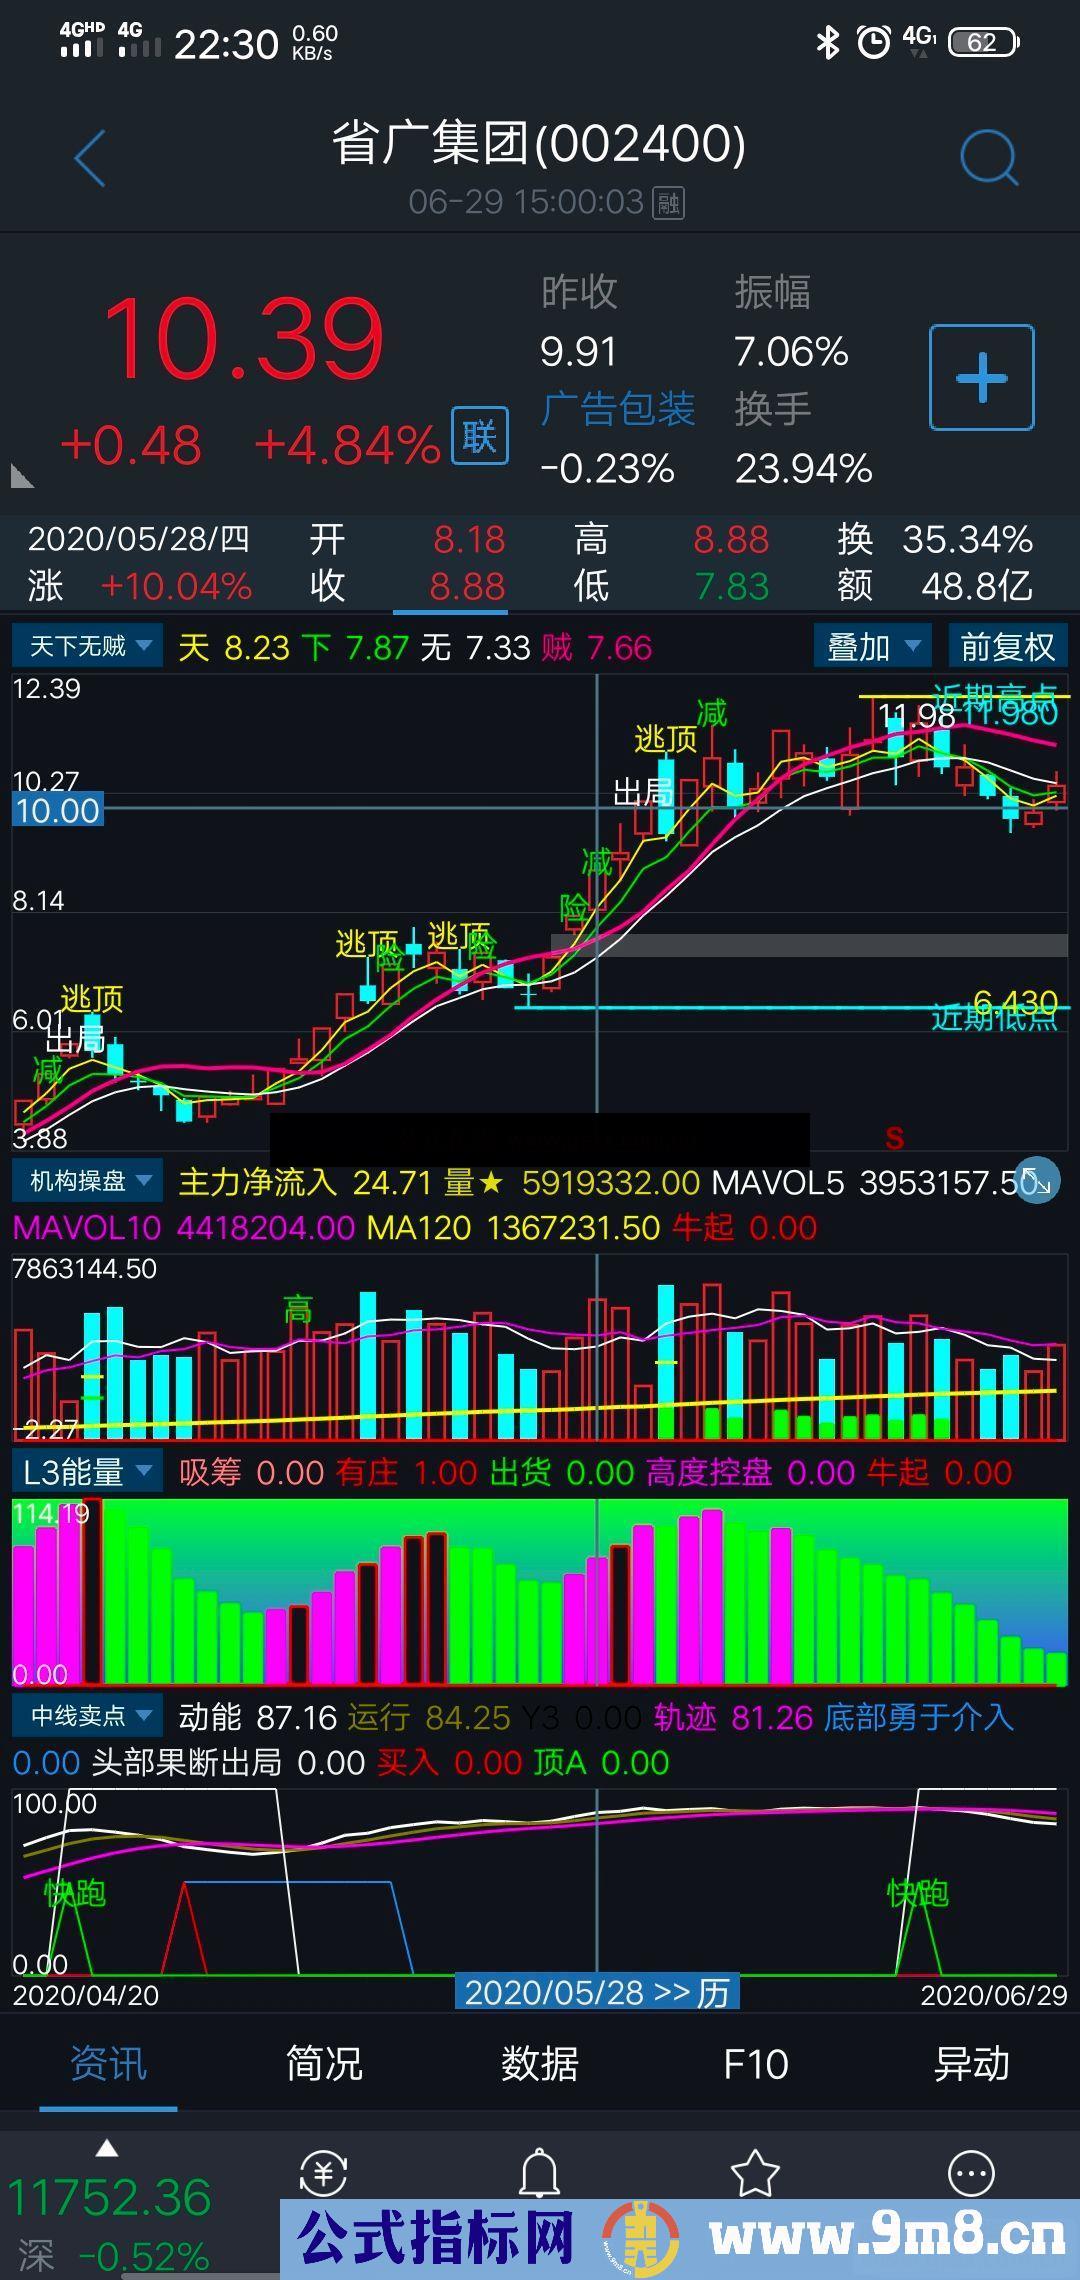Tap the stock title 省广集团(002400)

click(x=539, y=143)
